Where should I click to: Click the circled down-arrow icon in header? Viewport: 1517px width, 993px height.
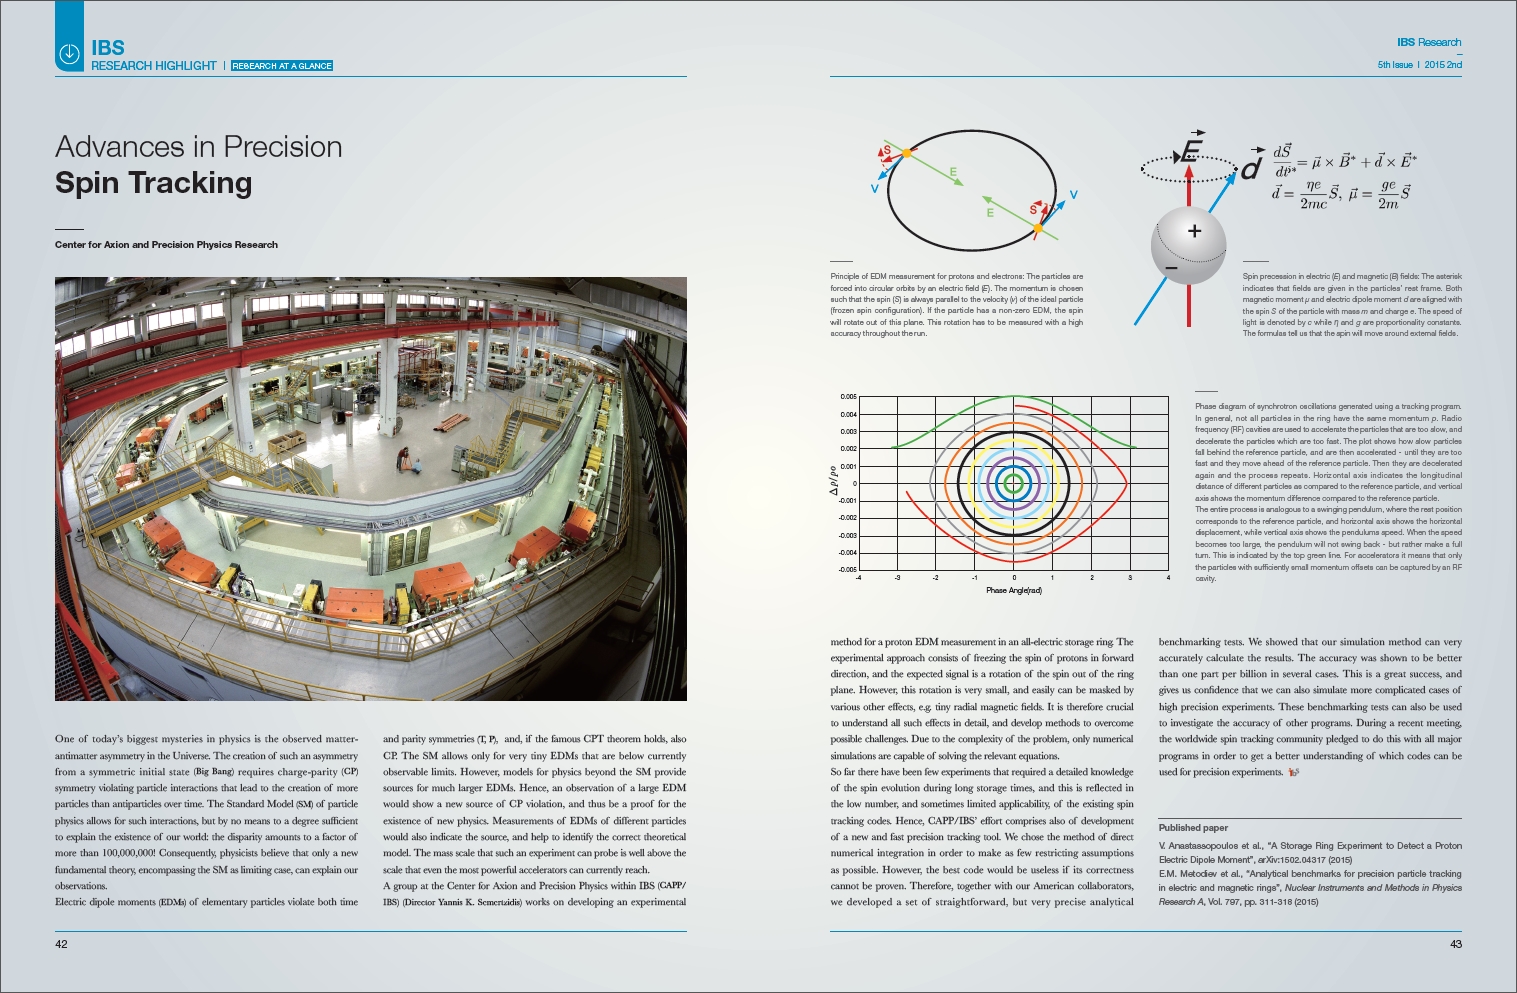tap(69, 54)
